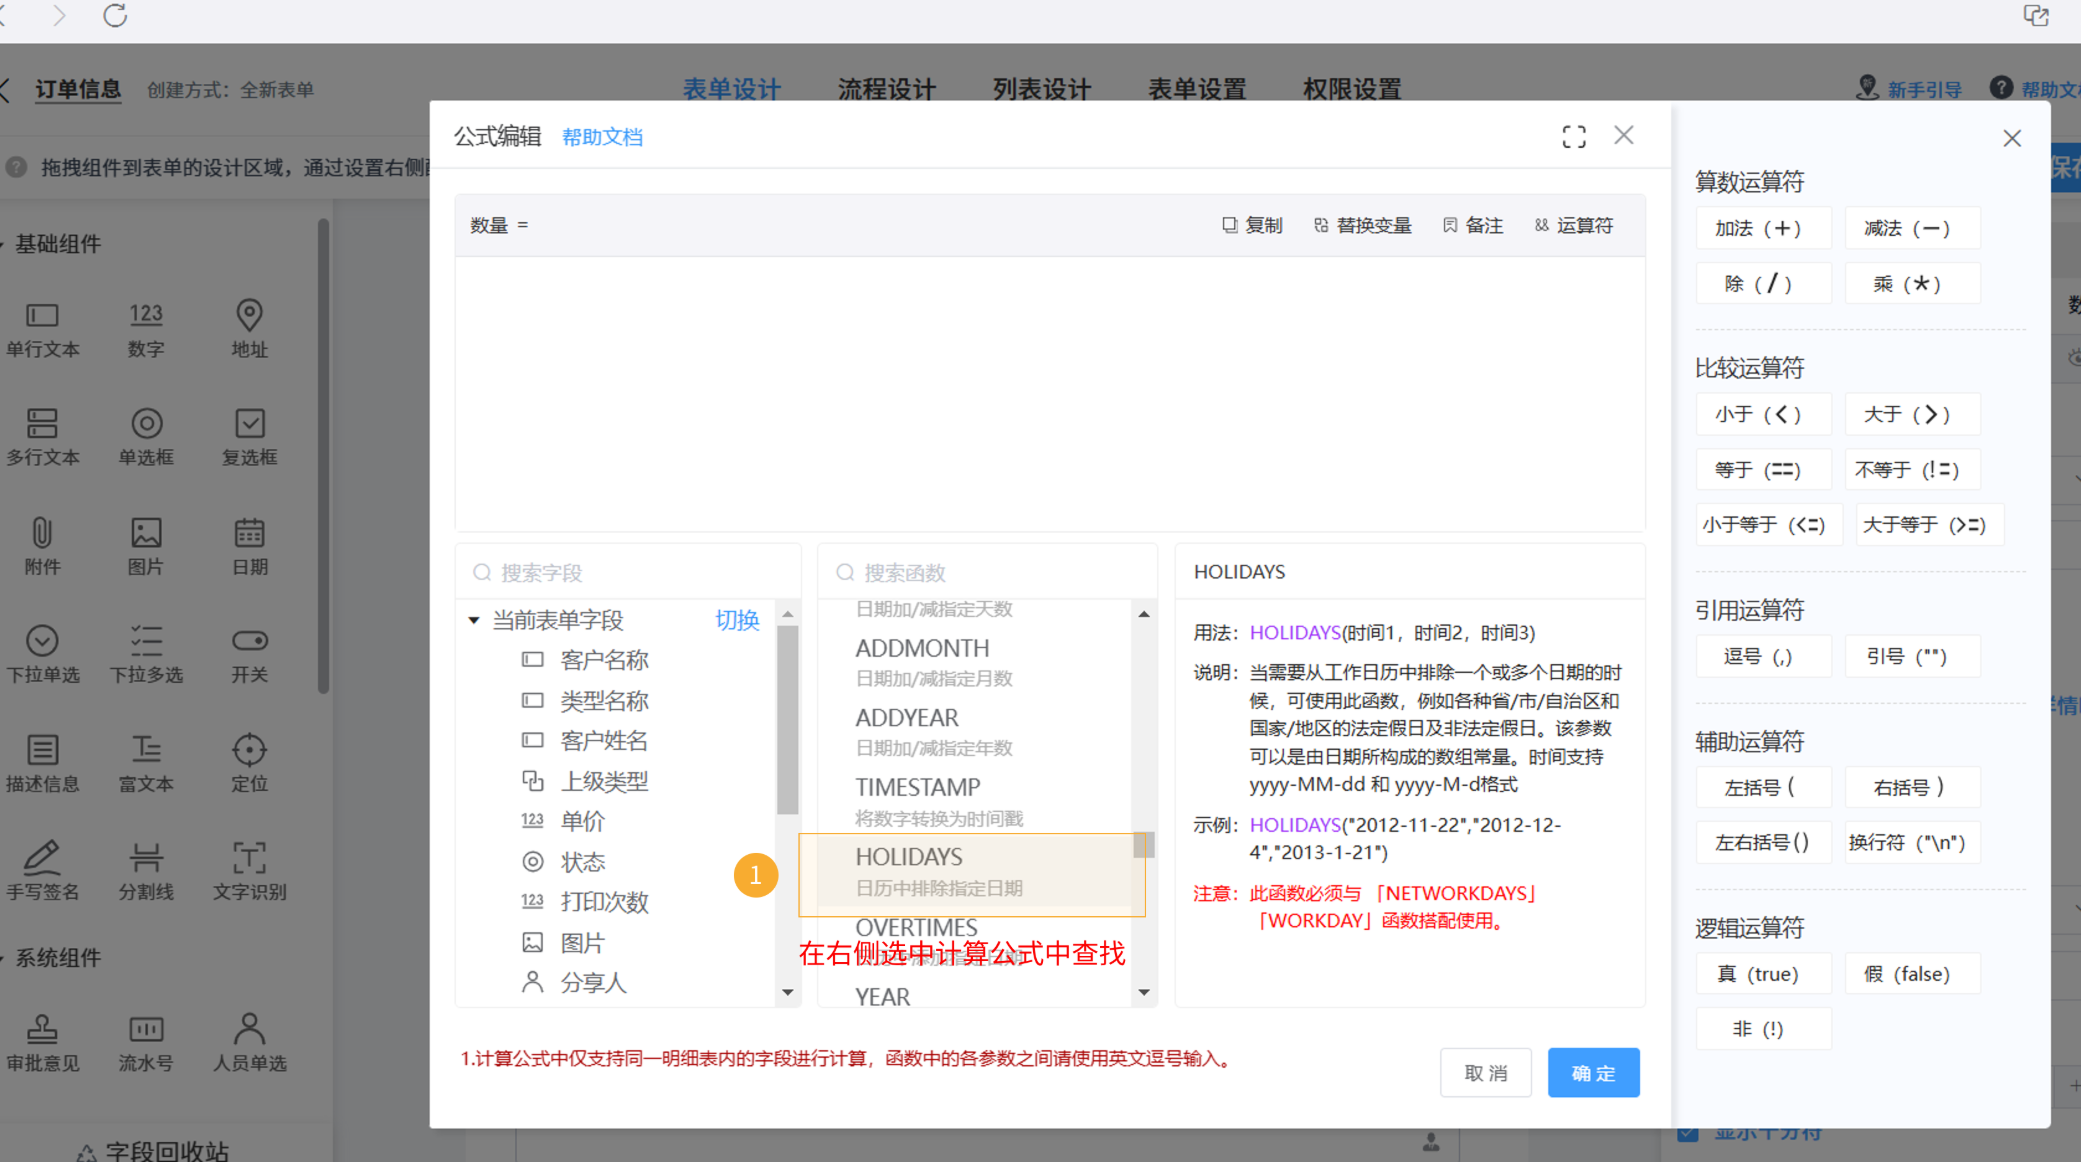Click the function list scroll-up arrow
Screen dimensions: 2081x1162
1144,614
